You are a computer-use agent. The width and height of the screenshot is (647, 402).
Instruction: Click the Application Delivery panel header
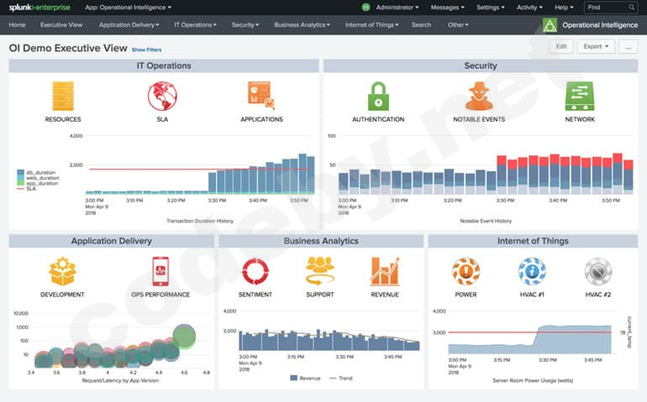[111, 241]
